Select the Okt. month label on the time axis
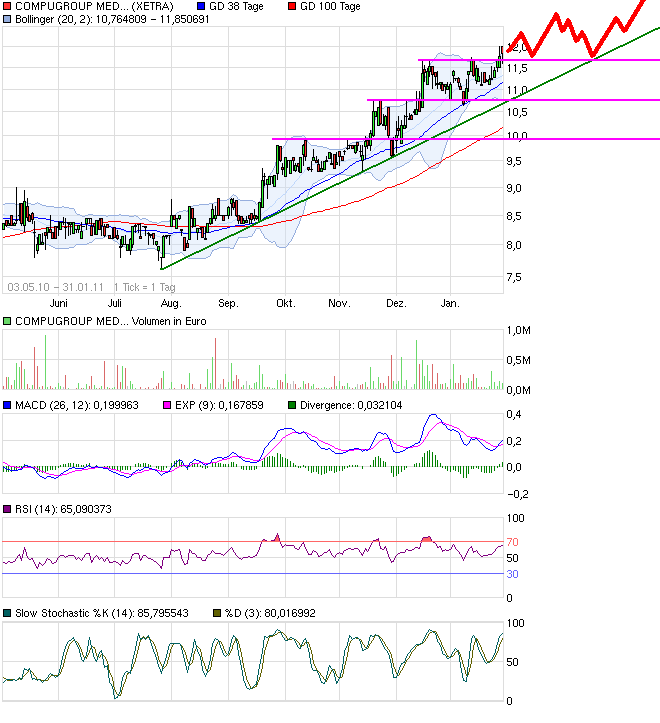The image size is (660, 723). pyautogui.click(x=285, y=303)
